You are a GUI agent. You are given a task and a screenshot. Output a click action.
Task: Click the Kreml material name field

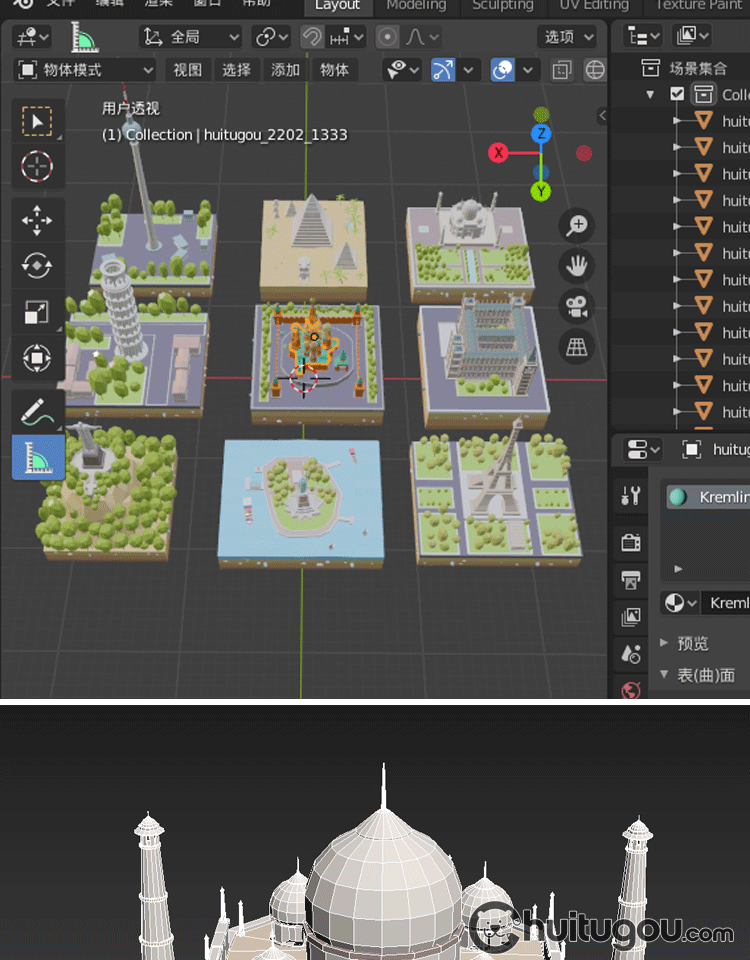click(726, 603)
